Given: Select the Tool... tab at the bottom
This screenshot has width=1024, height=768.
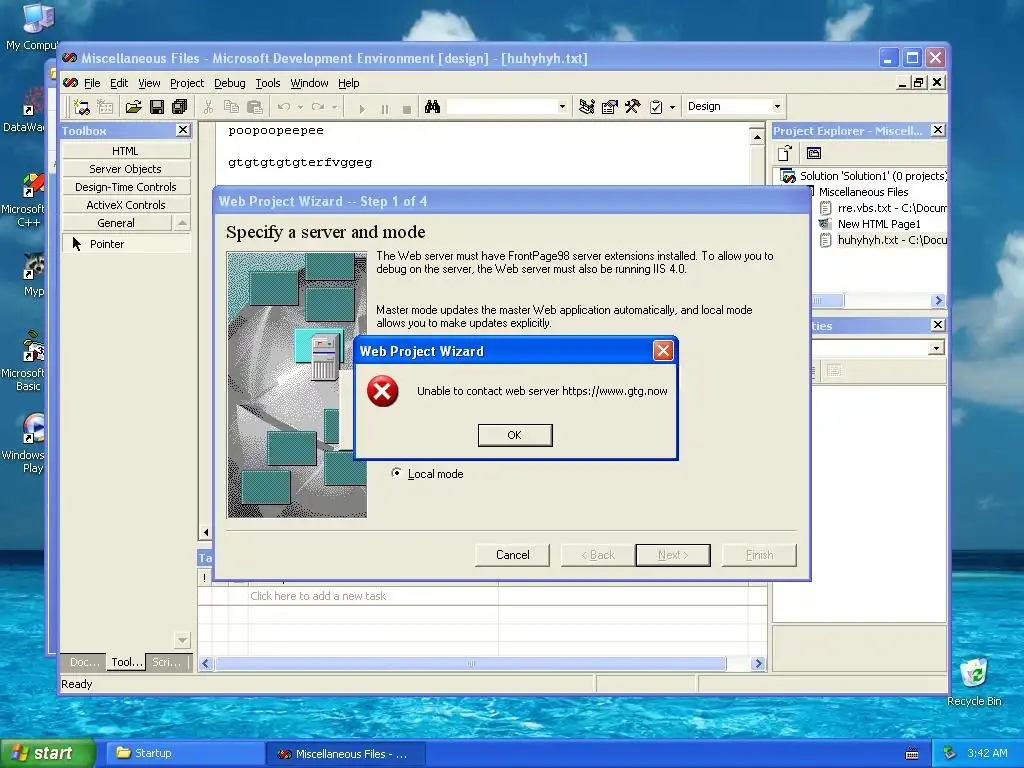Looking at the screenshot, I should (x=126, y=662).
